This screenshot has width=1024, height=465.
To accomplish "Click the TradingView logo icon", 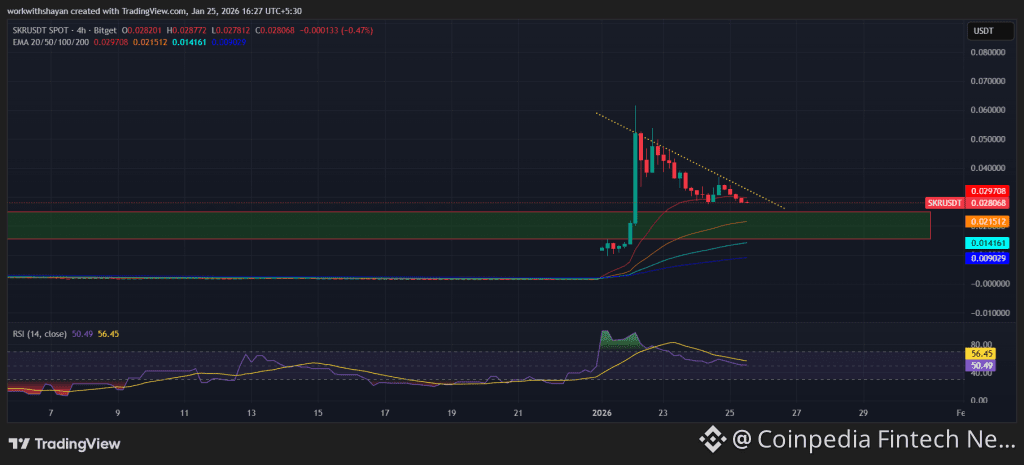I will click(x=18, y=444).
